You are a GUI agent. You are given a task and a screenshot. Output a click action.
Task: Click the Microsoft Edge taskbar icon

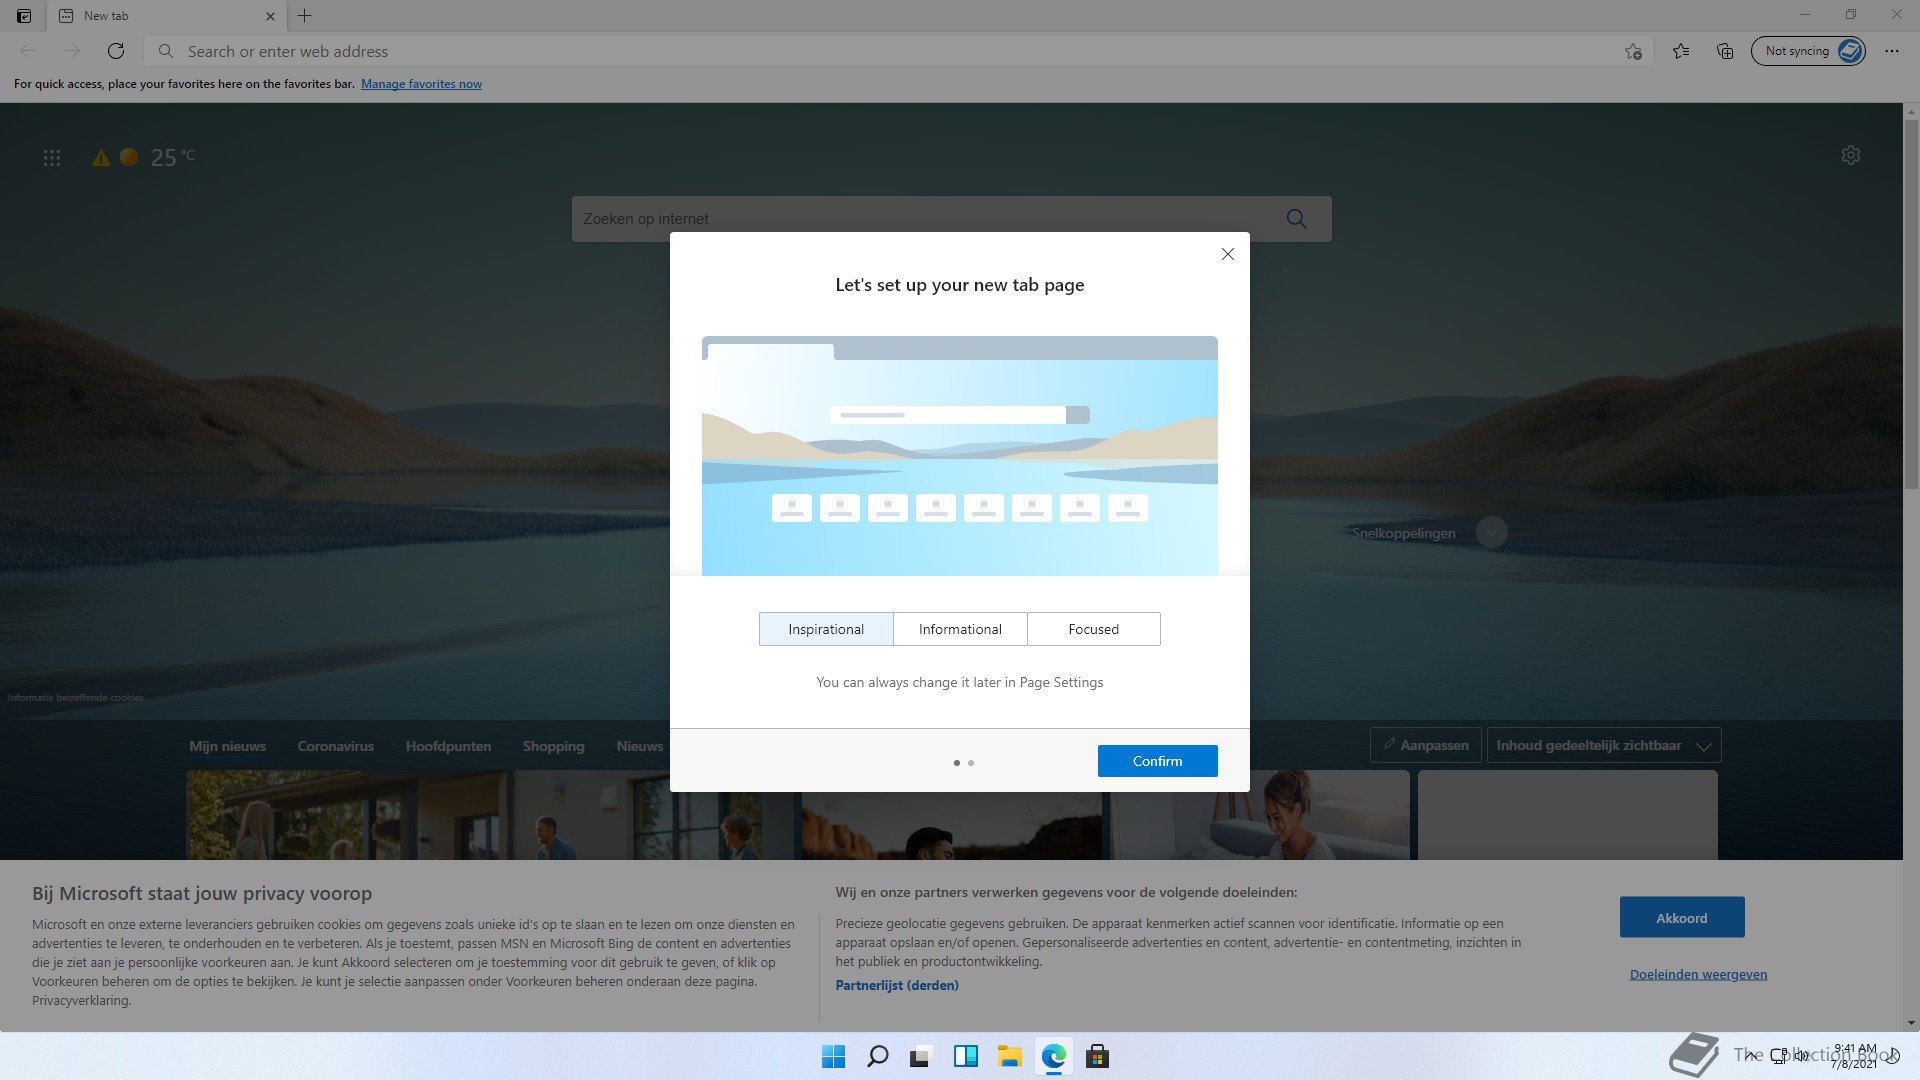1053,1056
